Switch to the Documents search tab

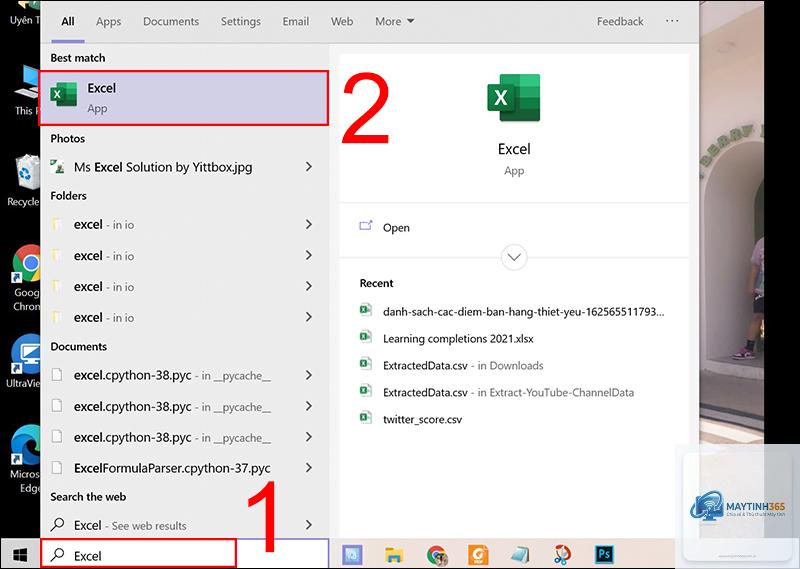pos(171,21)
